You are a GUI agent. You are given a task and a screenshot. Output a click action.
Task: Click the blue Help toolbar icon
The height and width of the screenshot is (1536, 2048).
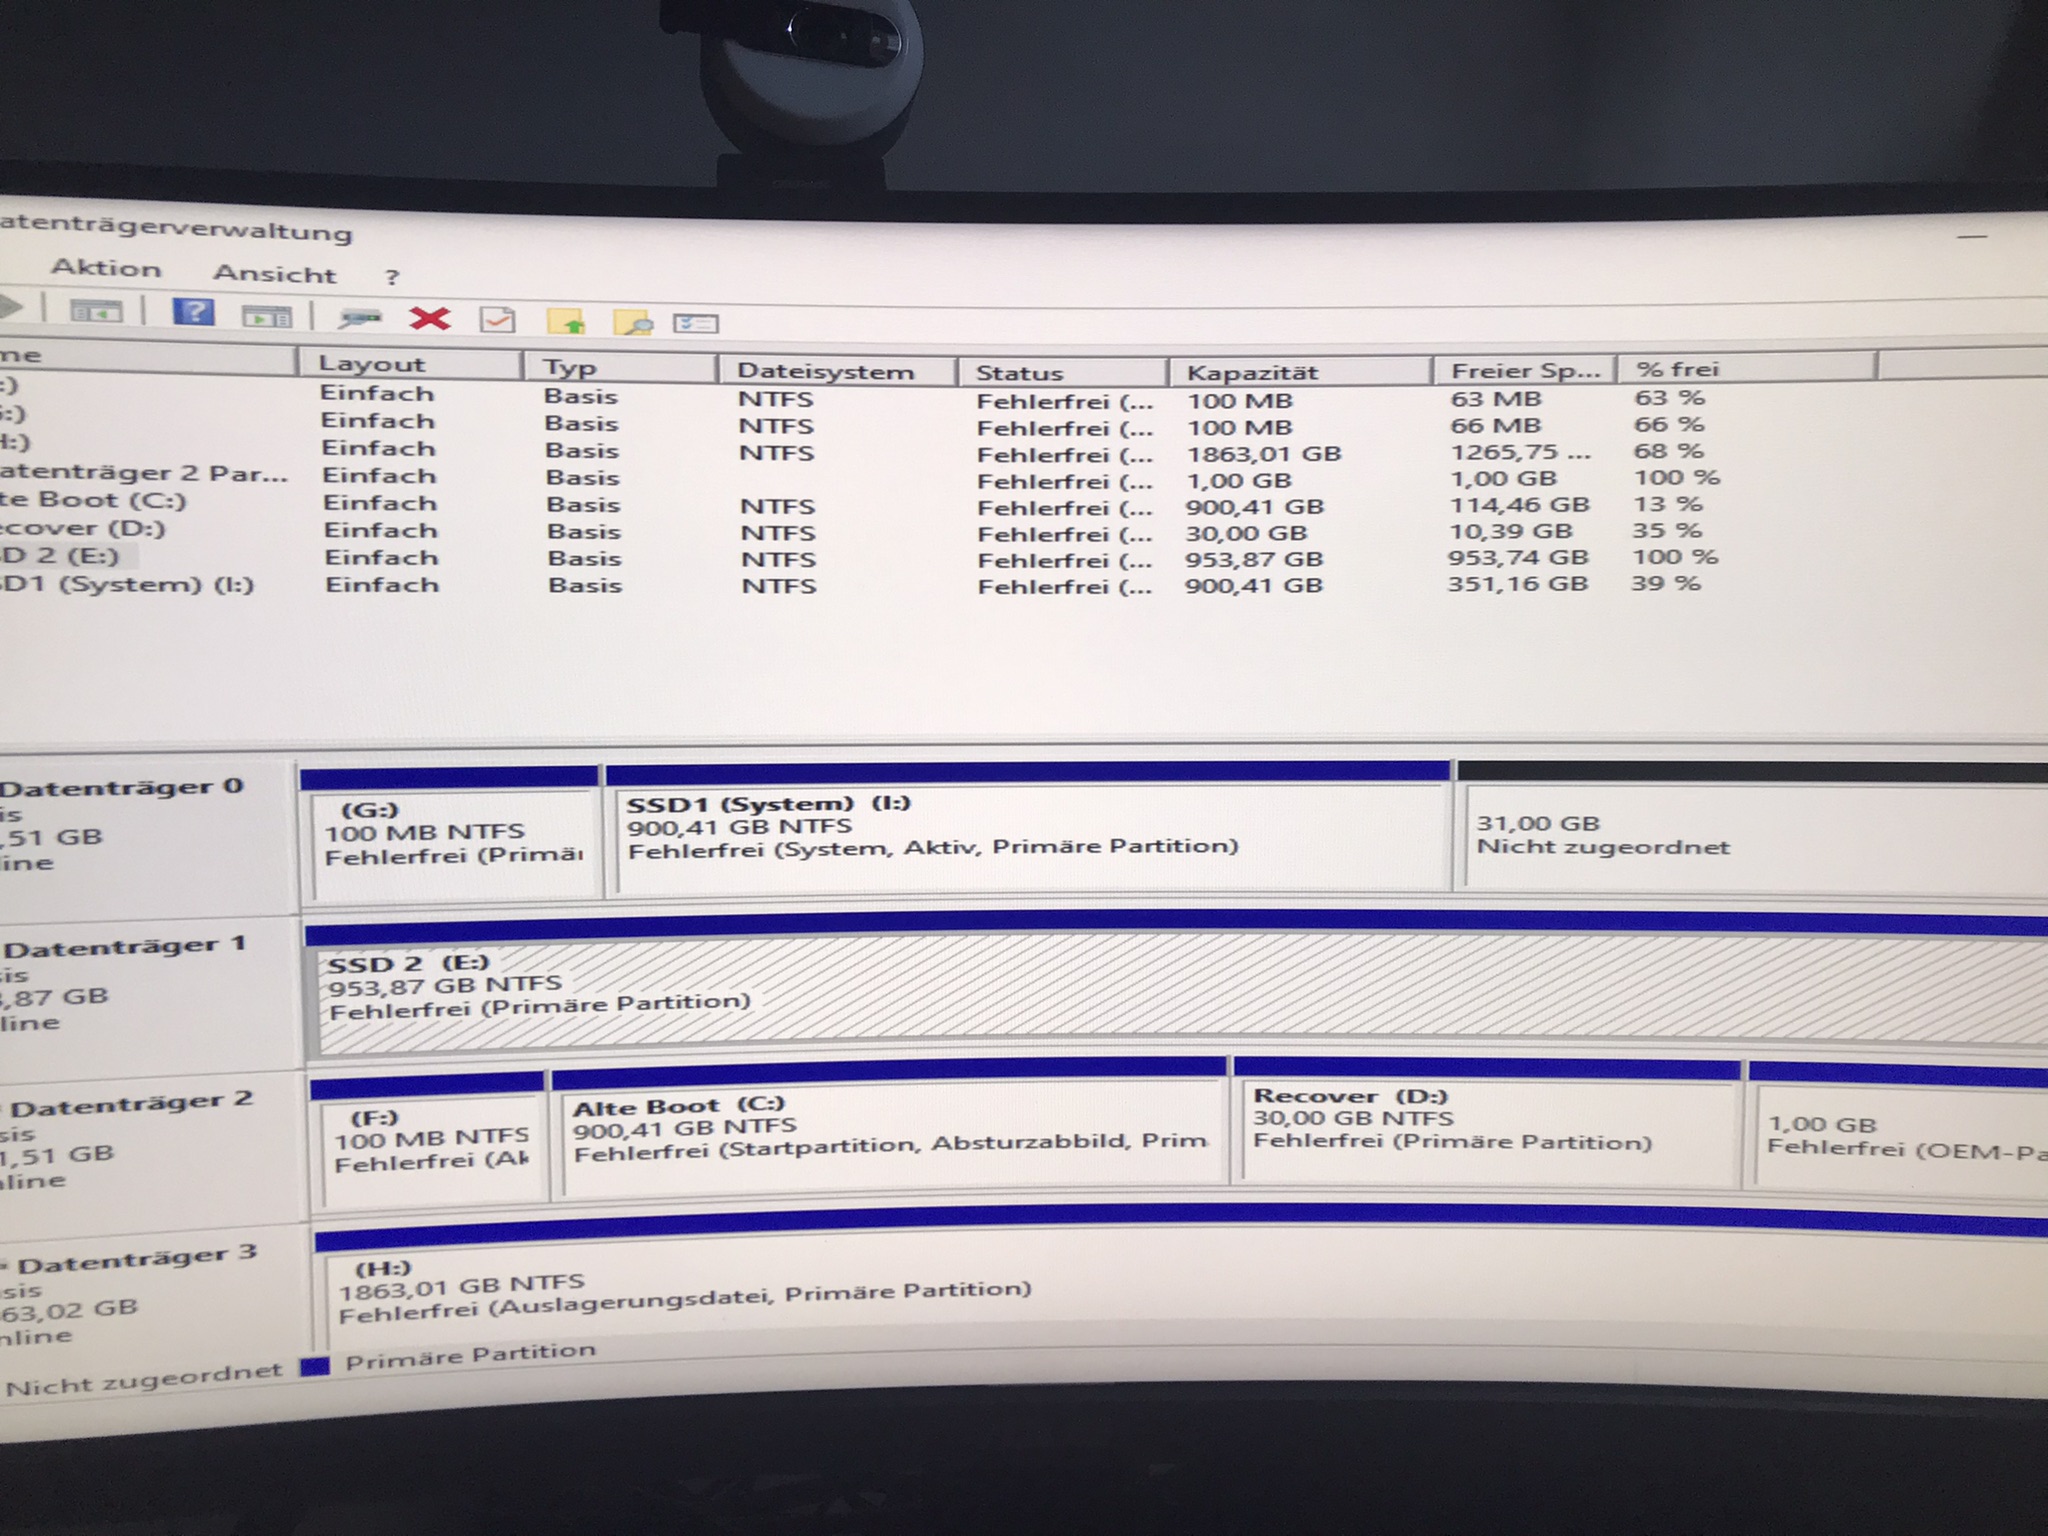[193, 313]
